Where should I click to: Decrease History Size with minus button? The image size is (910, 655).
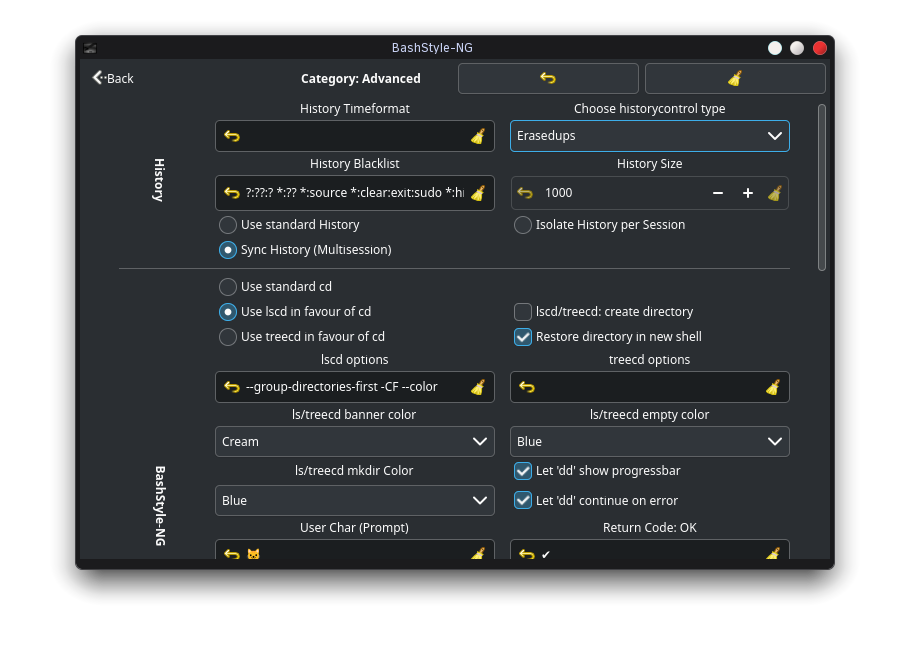[x=718, y=193]
